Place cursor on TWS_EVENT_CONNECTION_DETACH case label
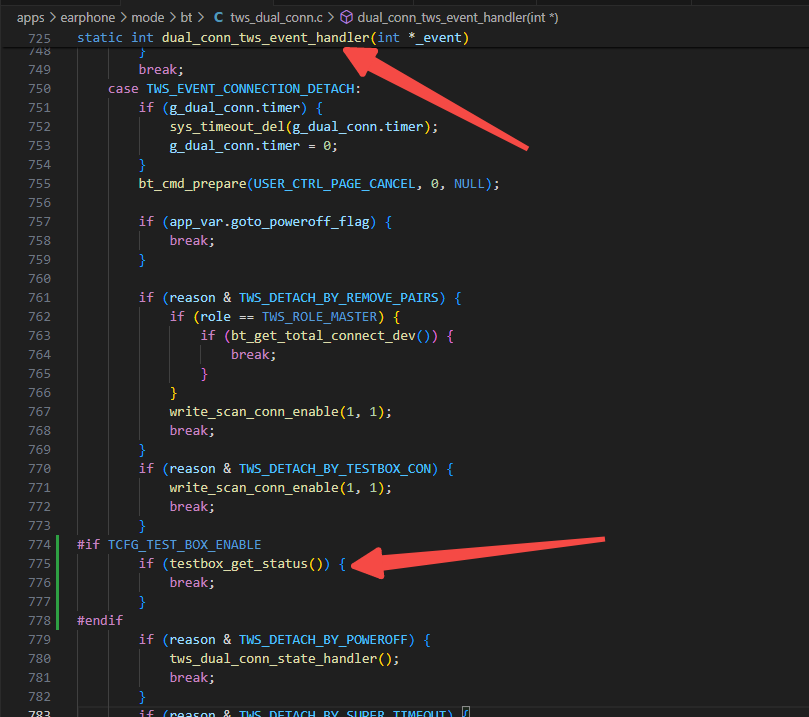Image resolution: width=809 pixels, height=717 pixels. pyautogui.click(x=250, y=89)
